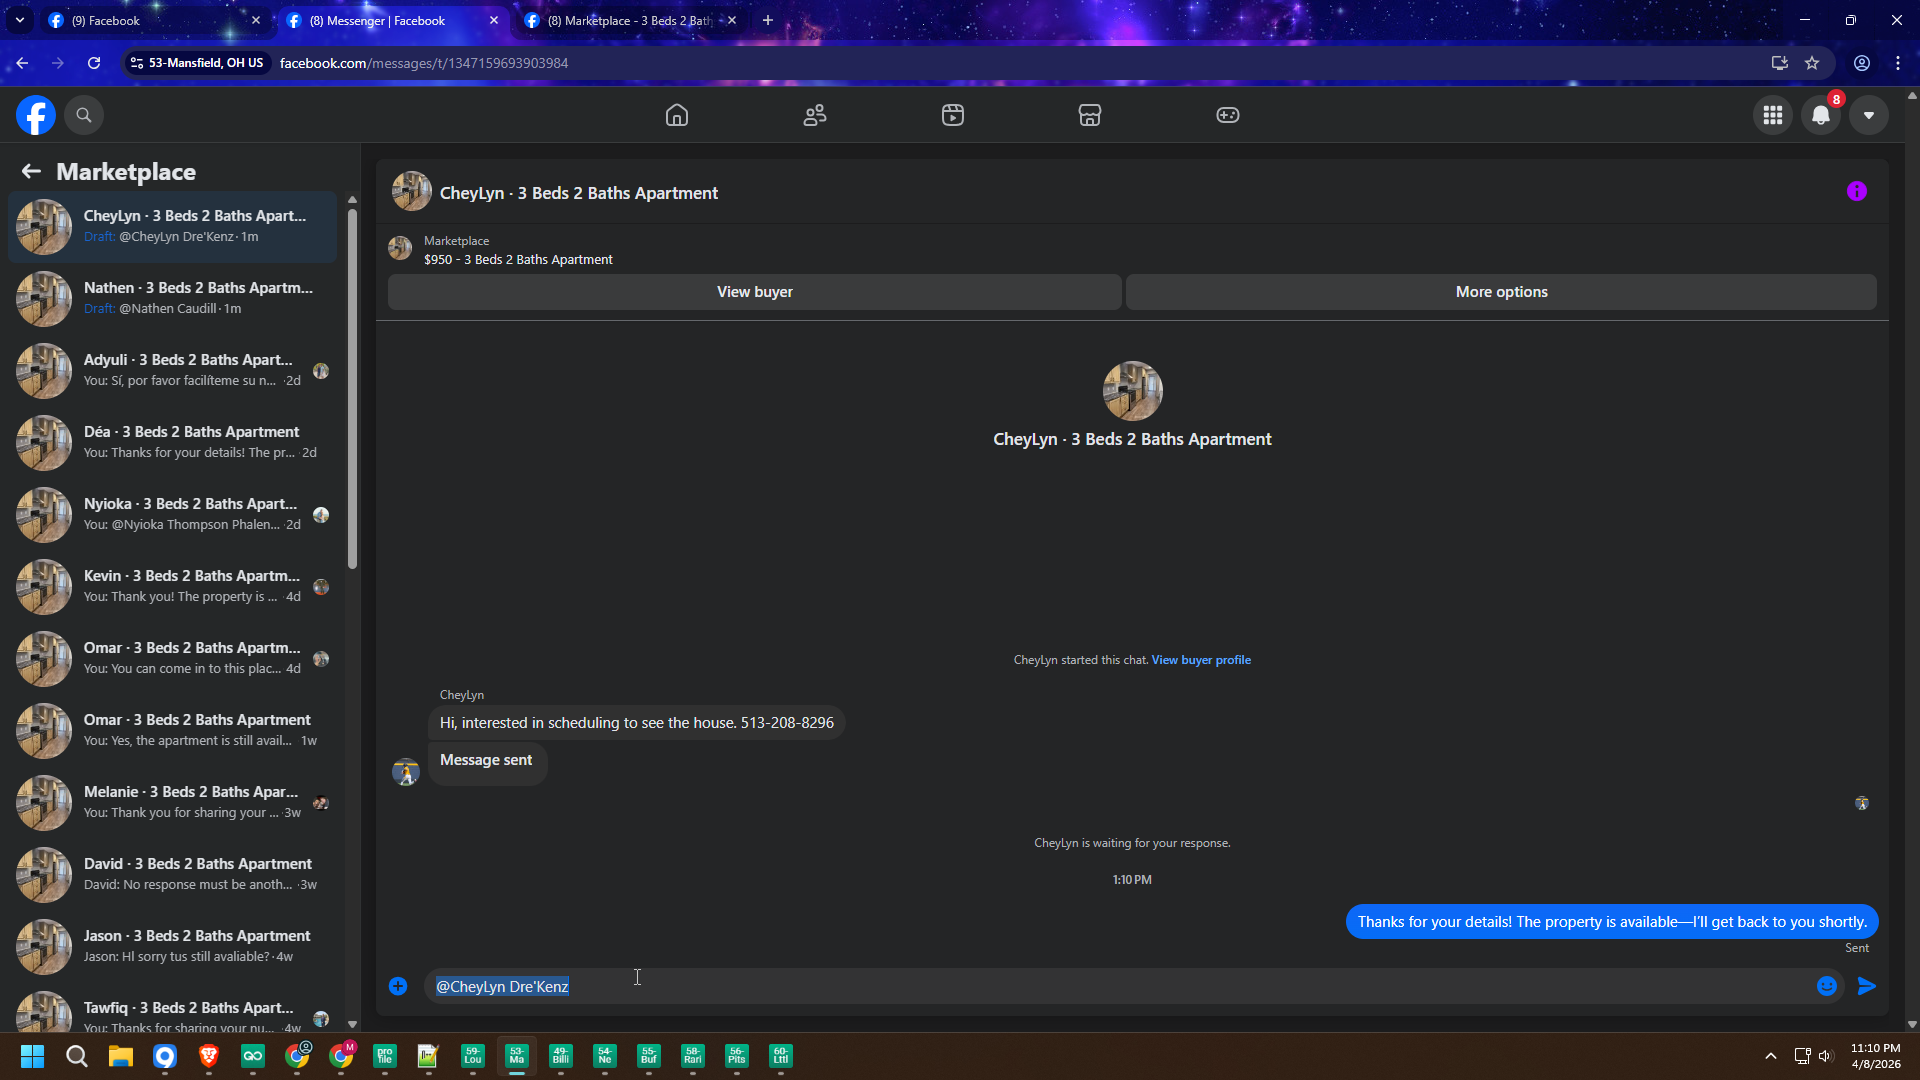Open Facebook Home feed icon
Image resolution: width=1920 pixels, height=1080 pixels.
tap(677, 115)
